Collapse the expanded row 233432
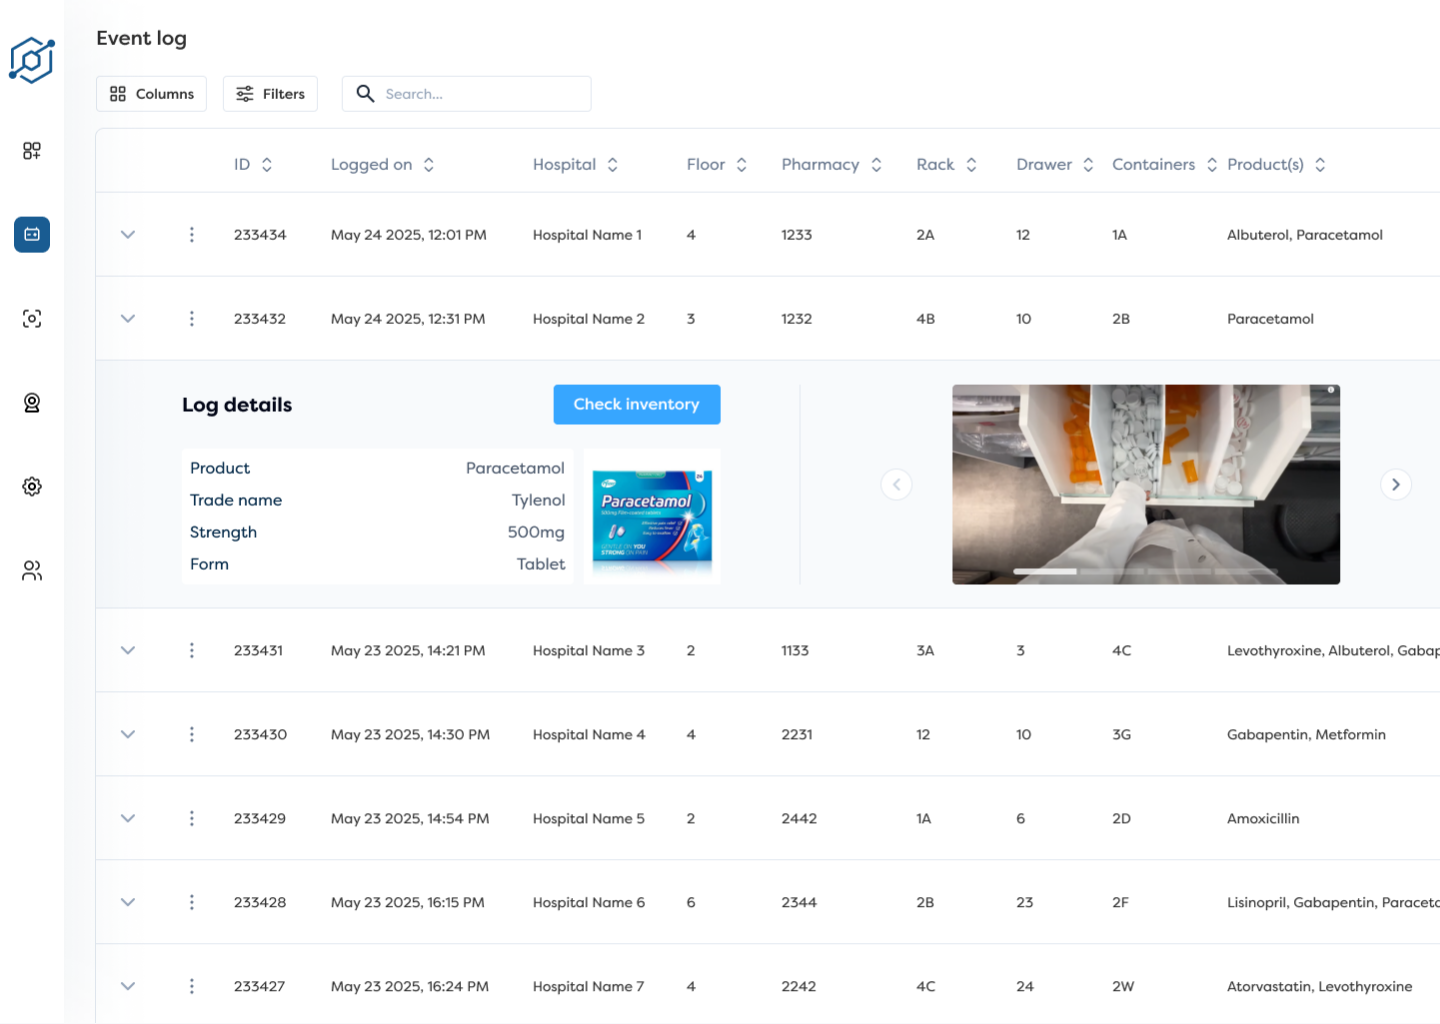Image resolution: width=1440 pixels, height=1024 pixels. click(x=127, y=318)
